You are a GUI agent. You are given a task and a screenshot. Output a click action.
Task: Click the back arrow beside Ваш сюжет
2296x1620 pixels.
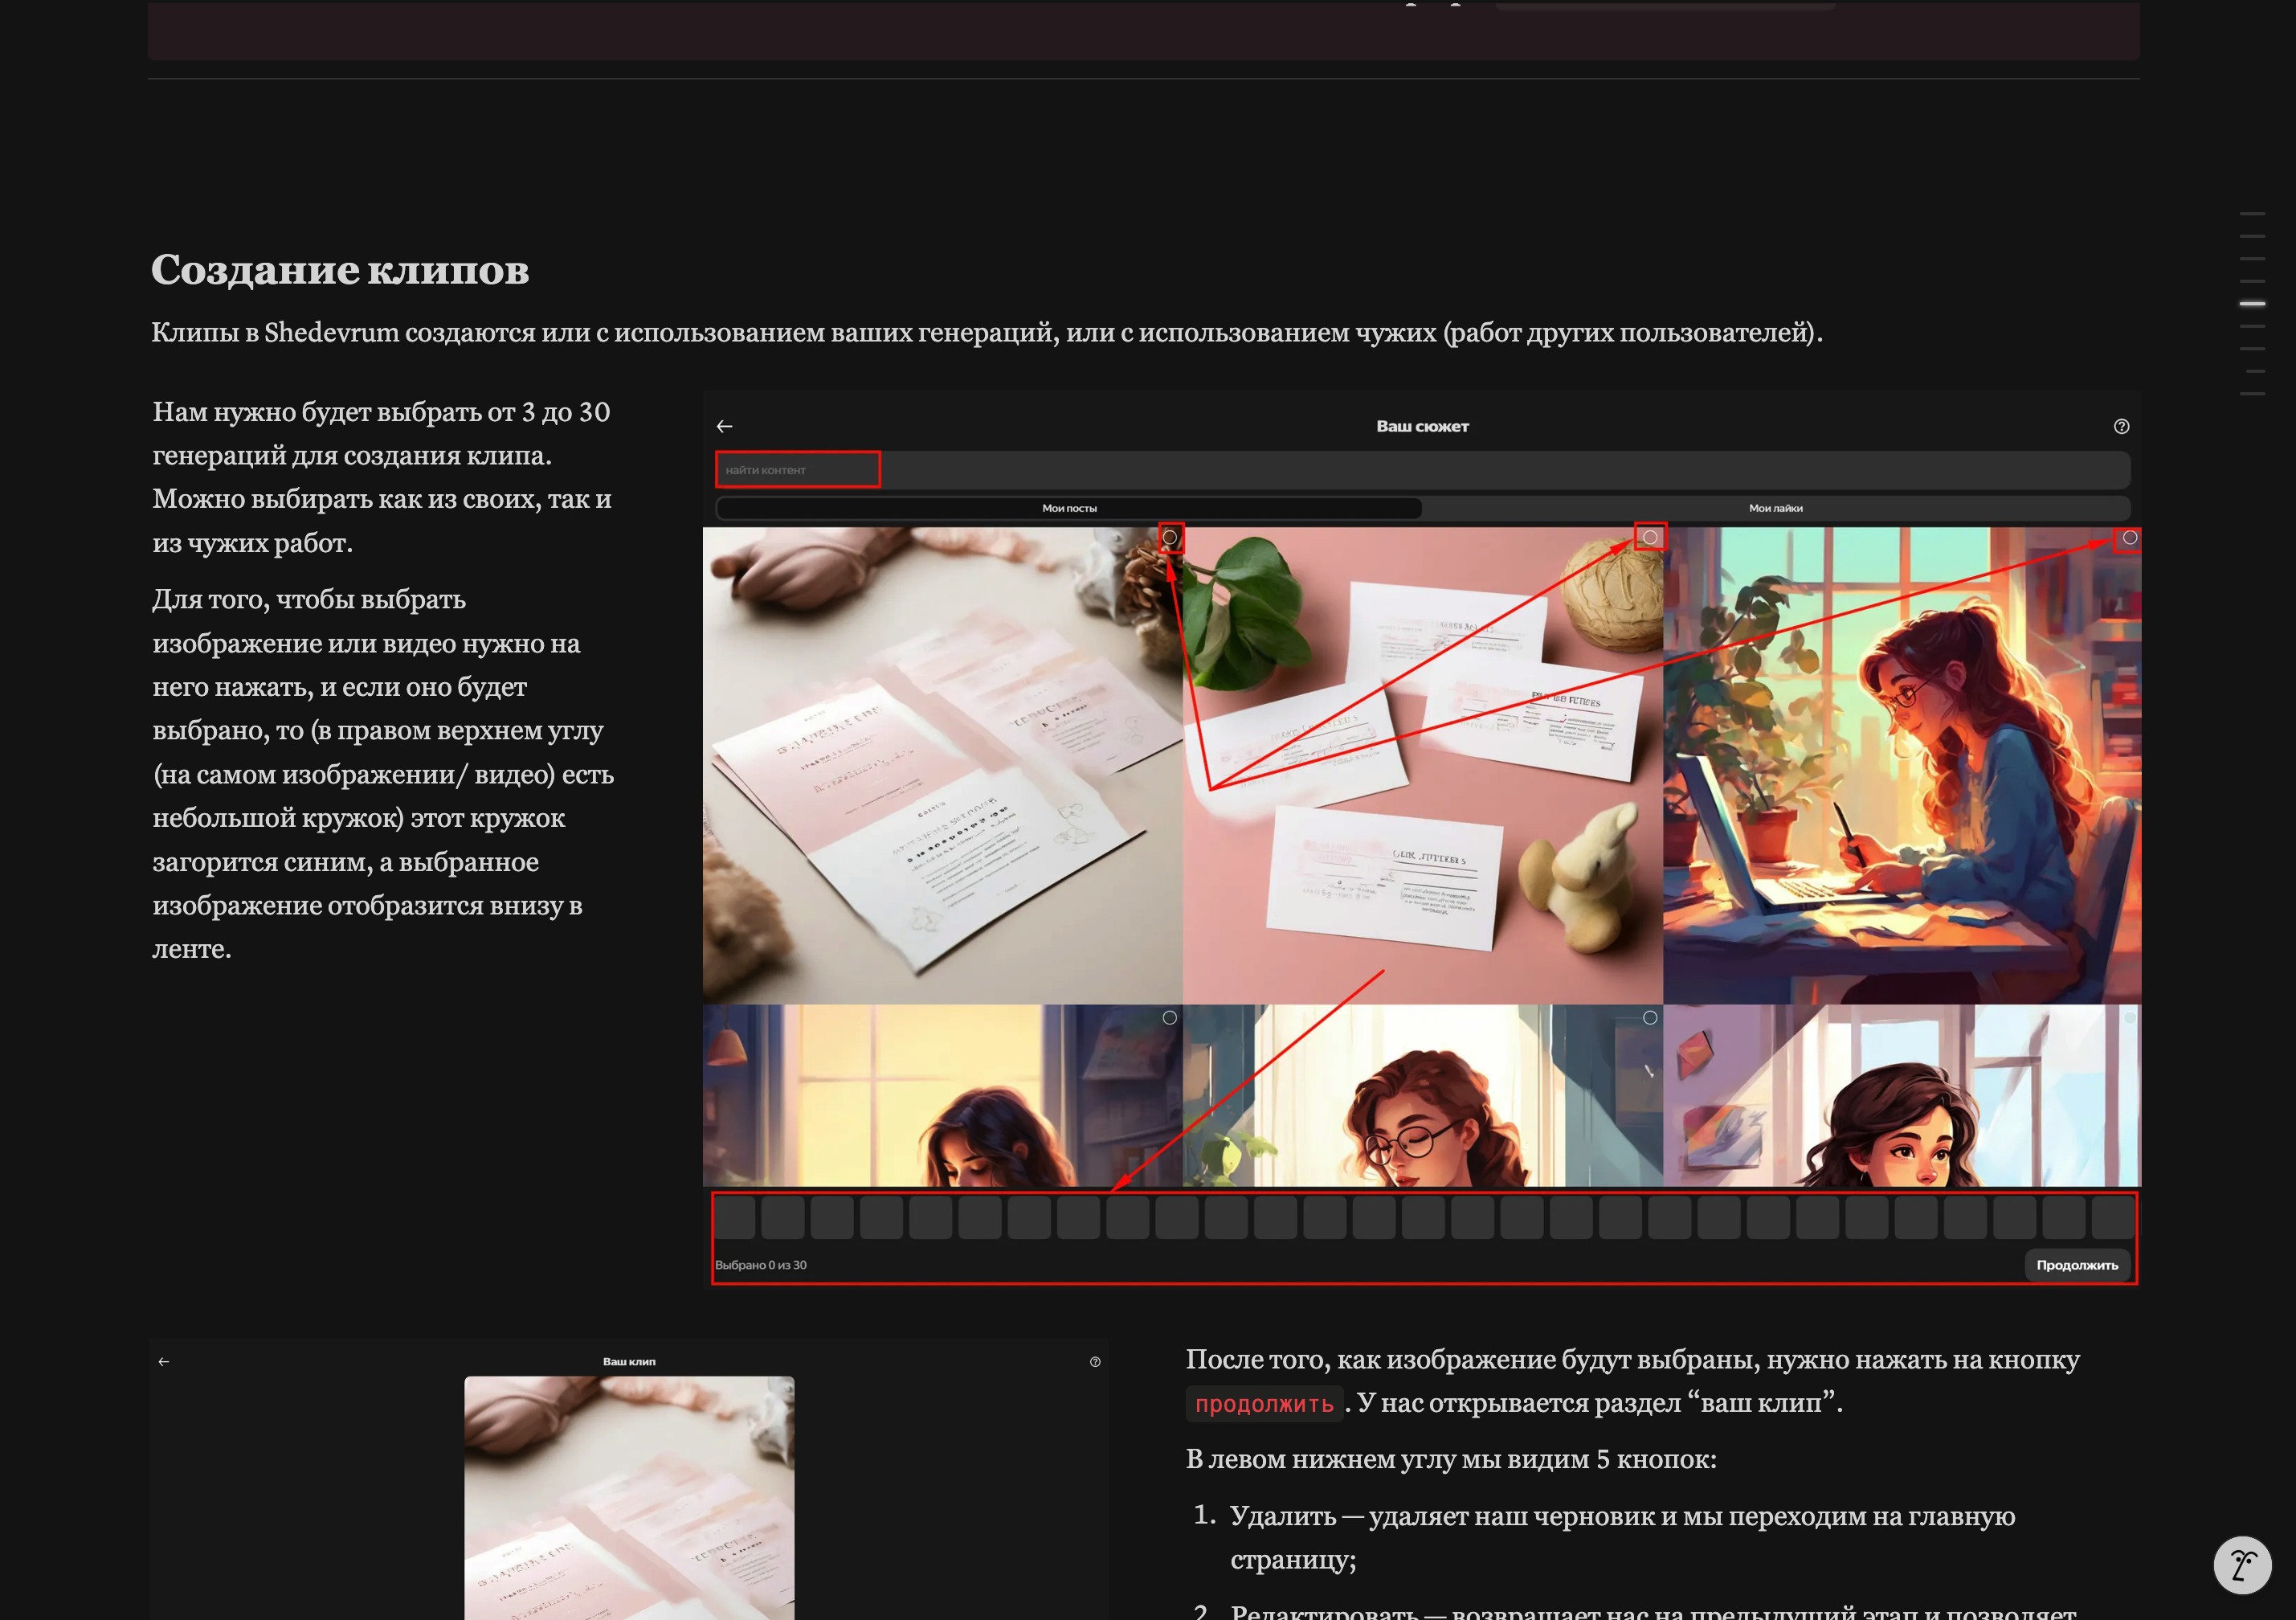tap(725, 427)
